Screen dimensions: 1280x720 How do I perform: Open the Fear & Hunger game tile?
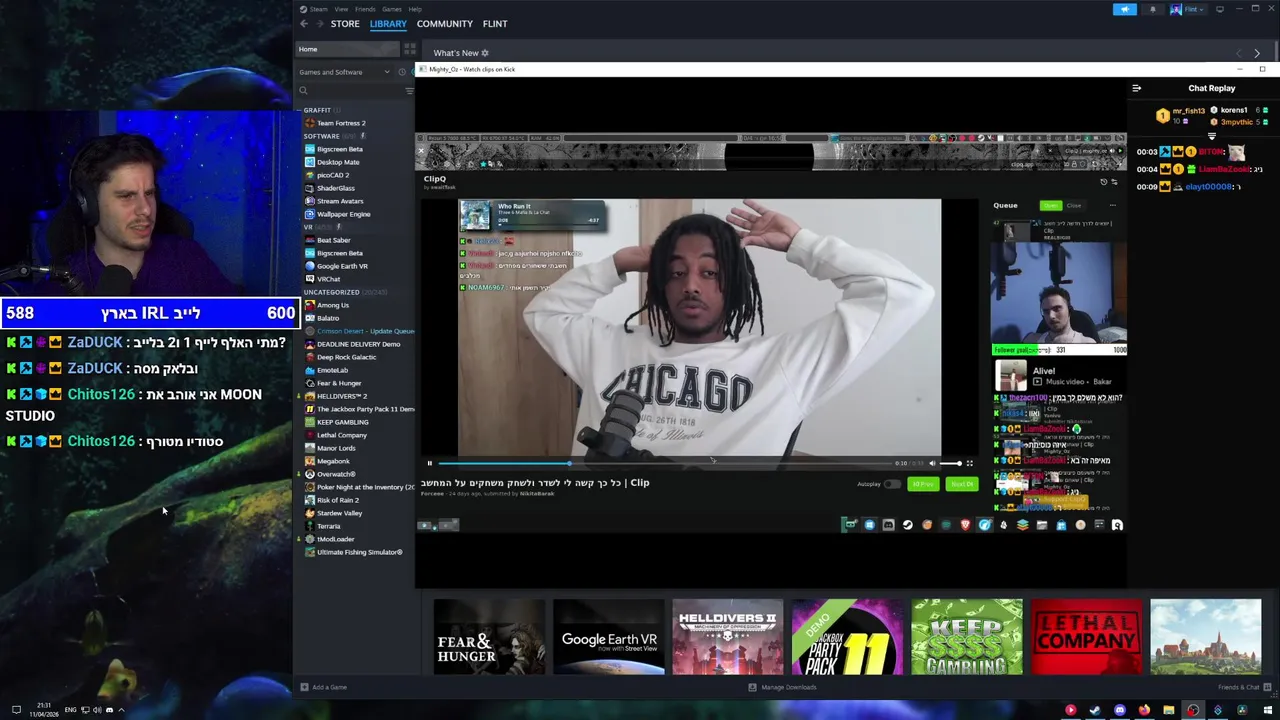pos(490,637)
